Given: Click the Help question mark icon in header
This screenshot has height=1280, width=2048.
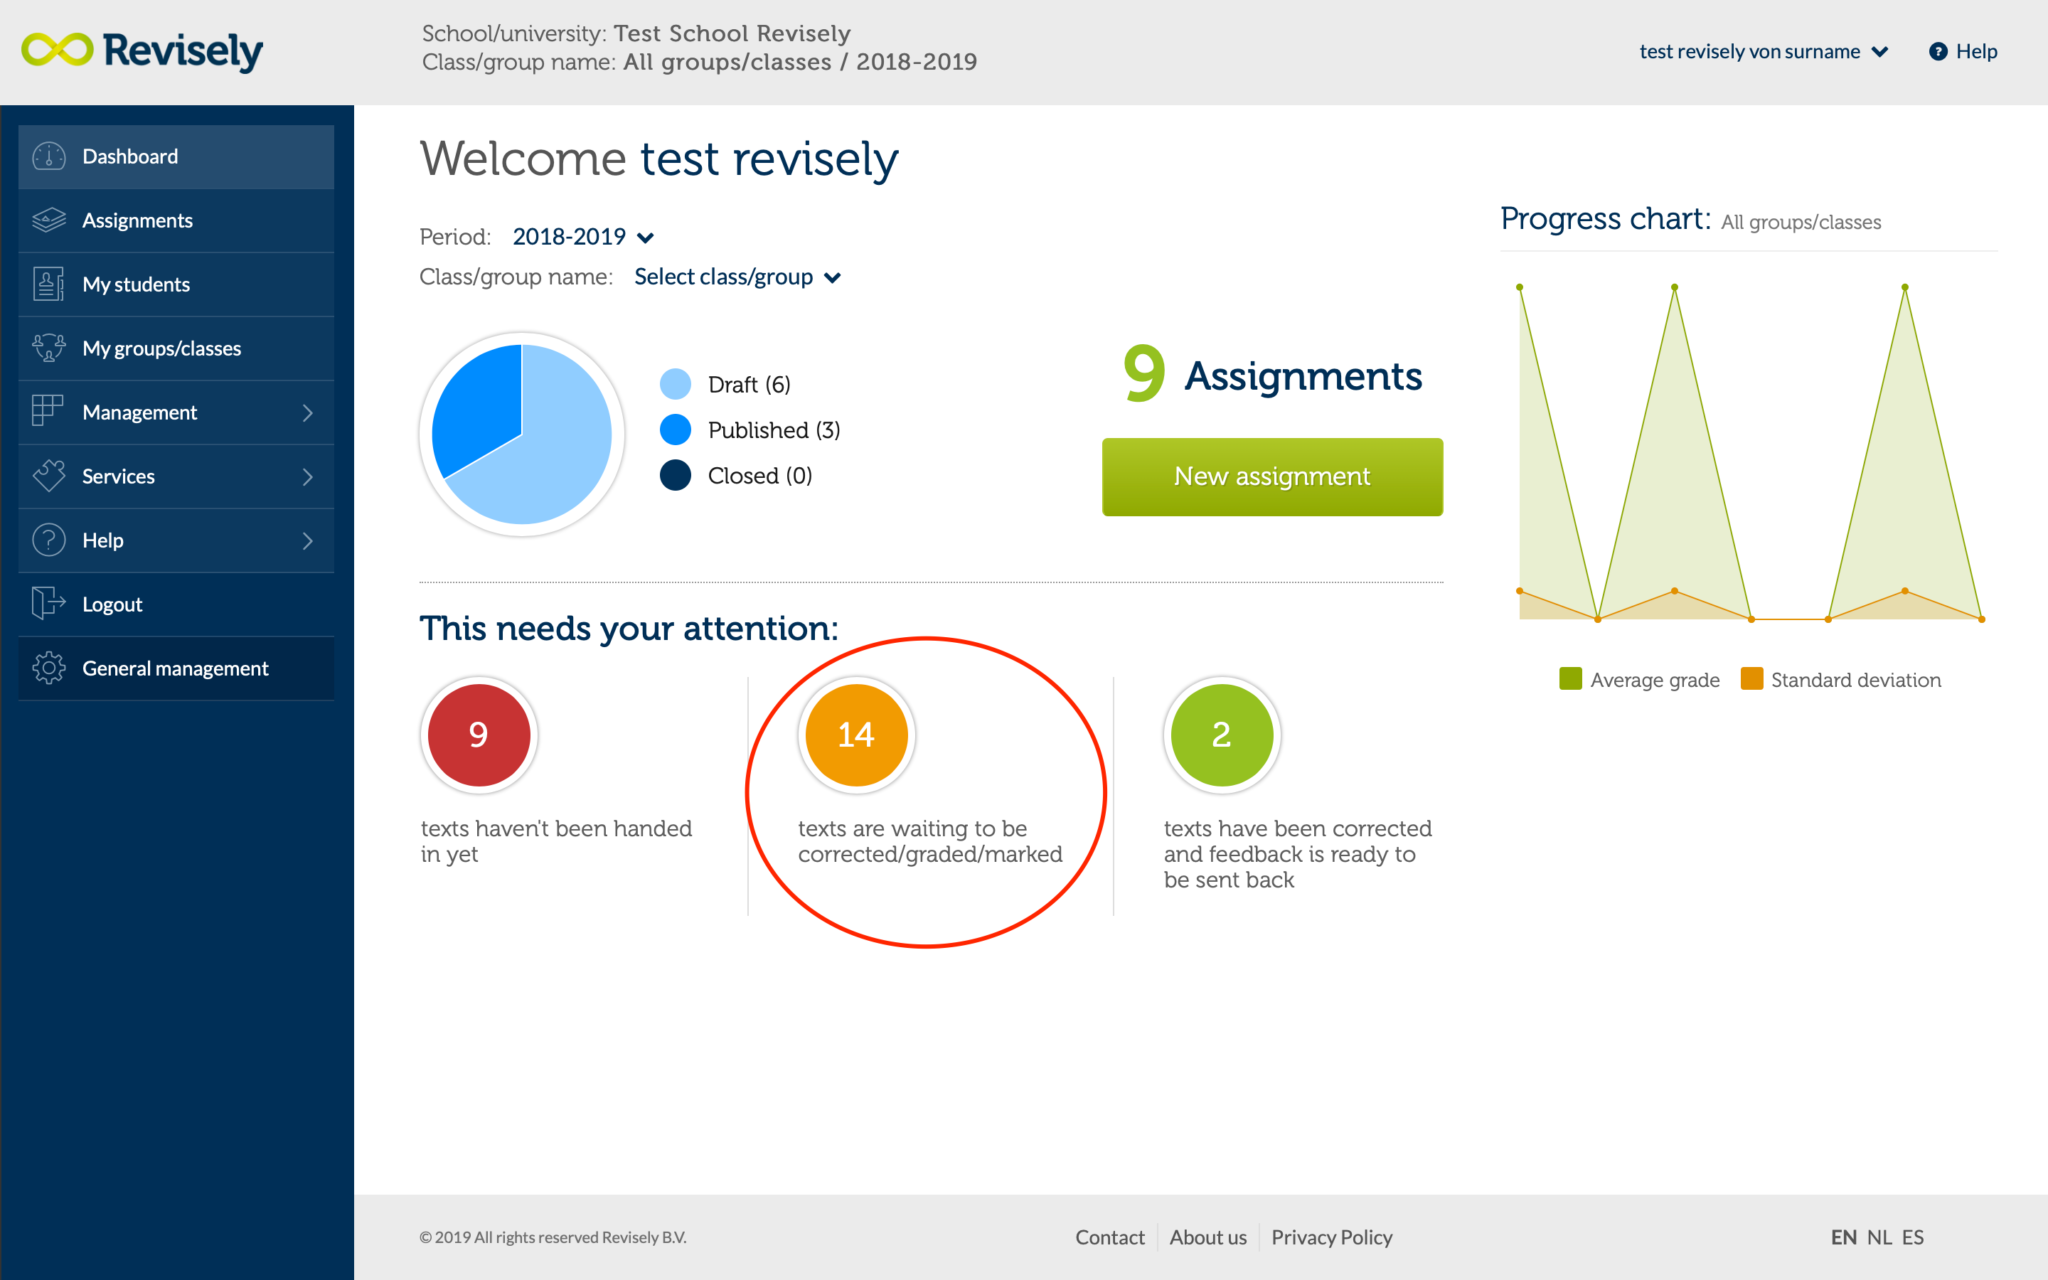Looking at the screenshot, I should [x=1938, y=52].
